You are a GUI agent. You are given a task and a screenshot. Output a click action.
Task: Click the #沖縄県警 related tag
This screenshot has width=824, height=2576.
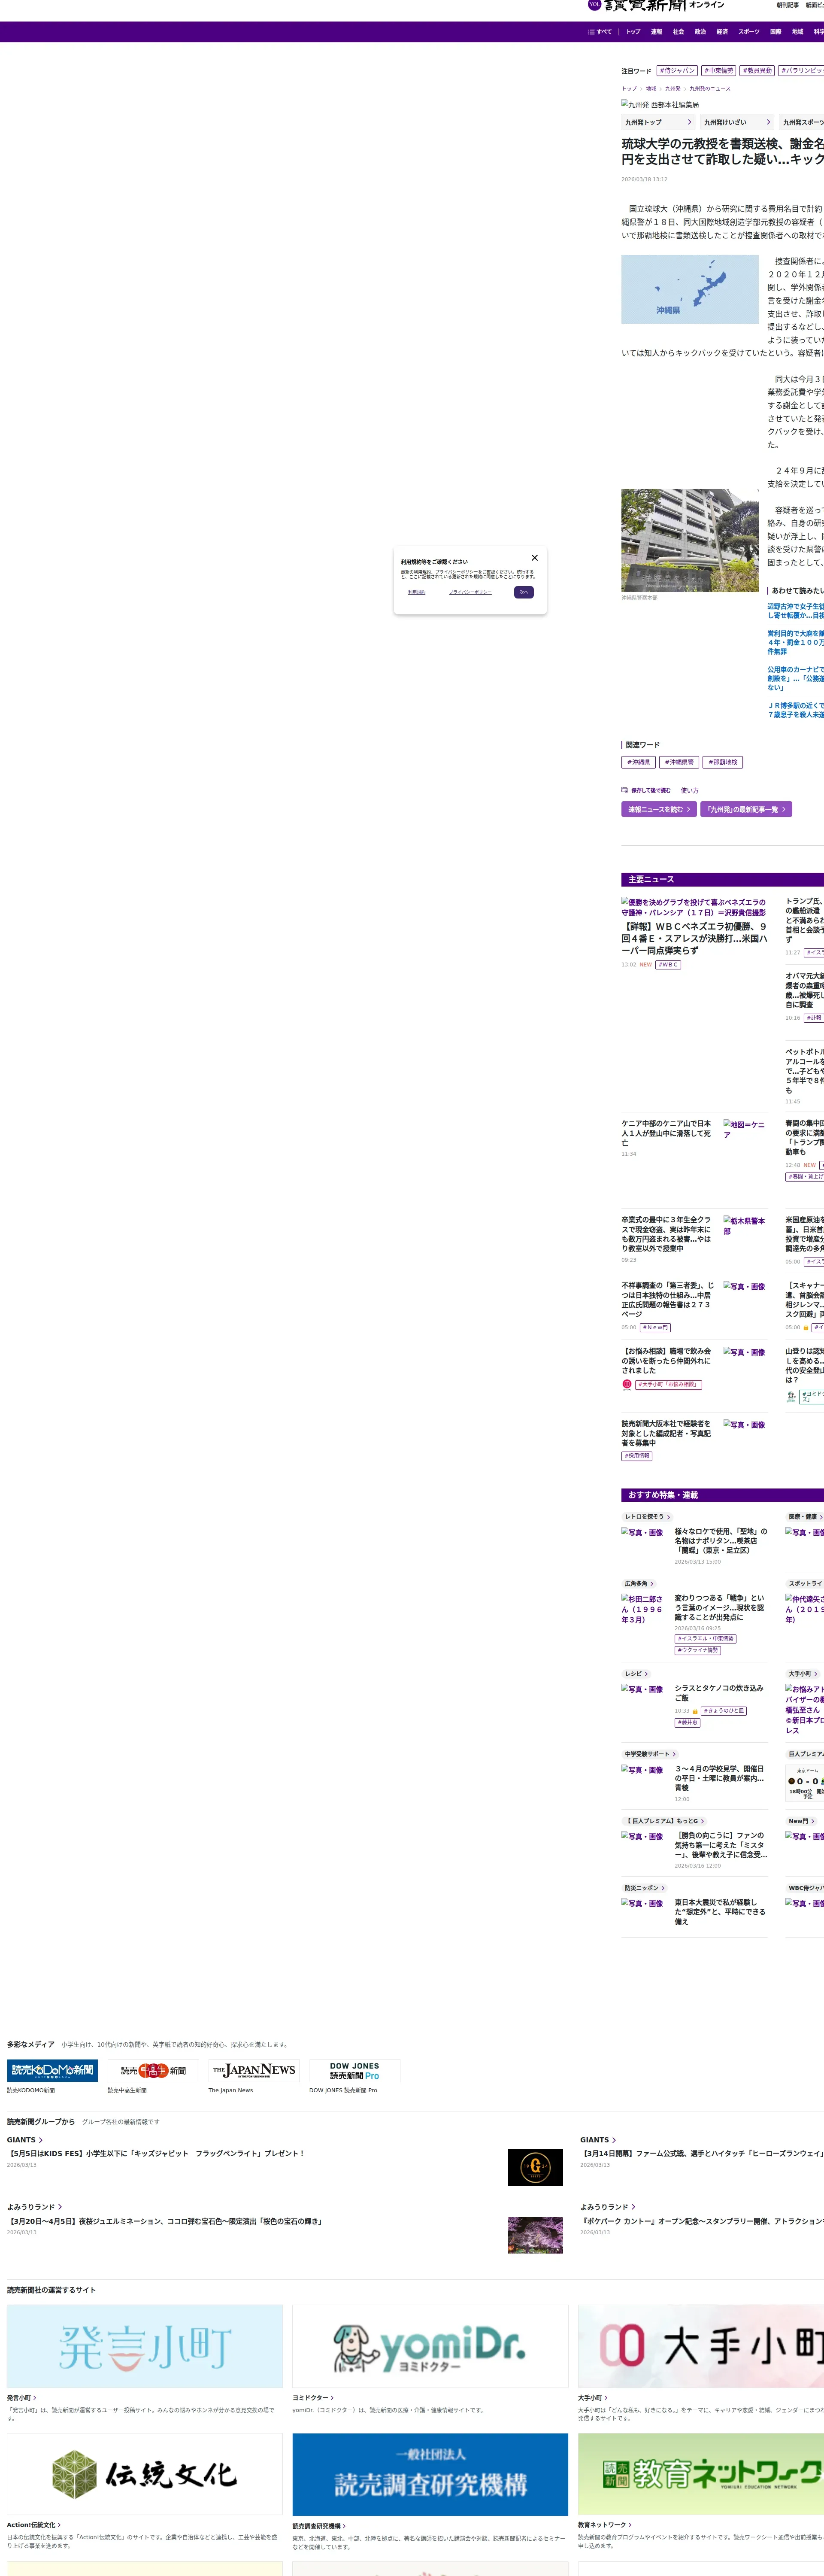coord(679,762)
